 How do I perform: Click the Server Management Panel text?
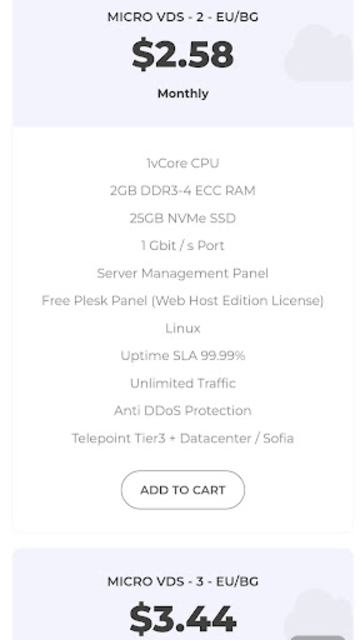click(x=182, y=273)
